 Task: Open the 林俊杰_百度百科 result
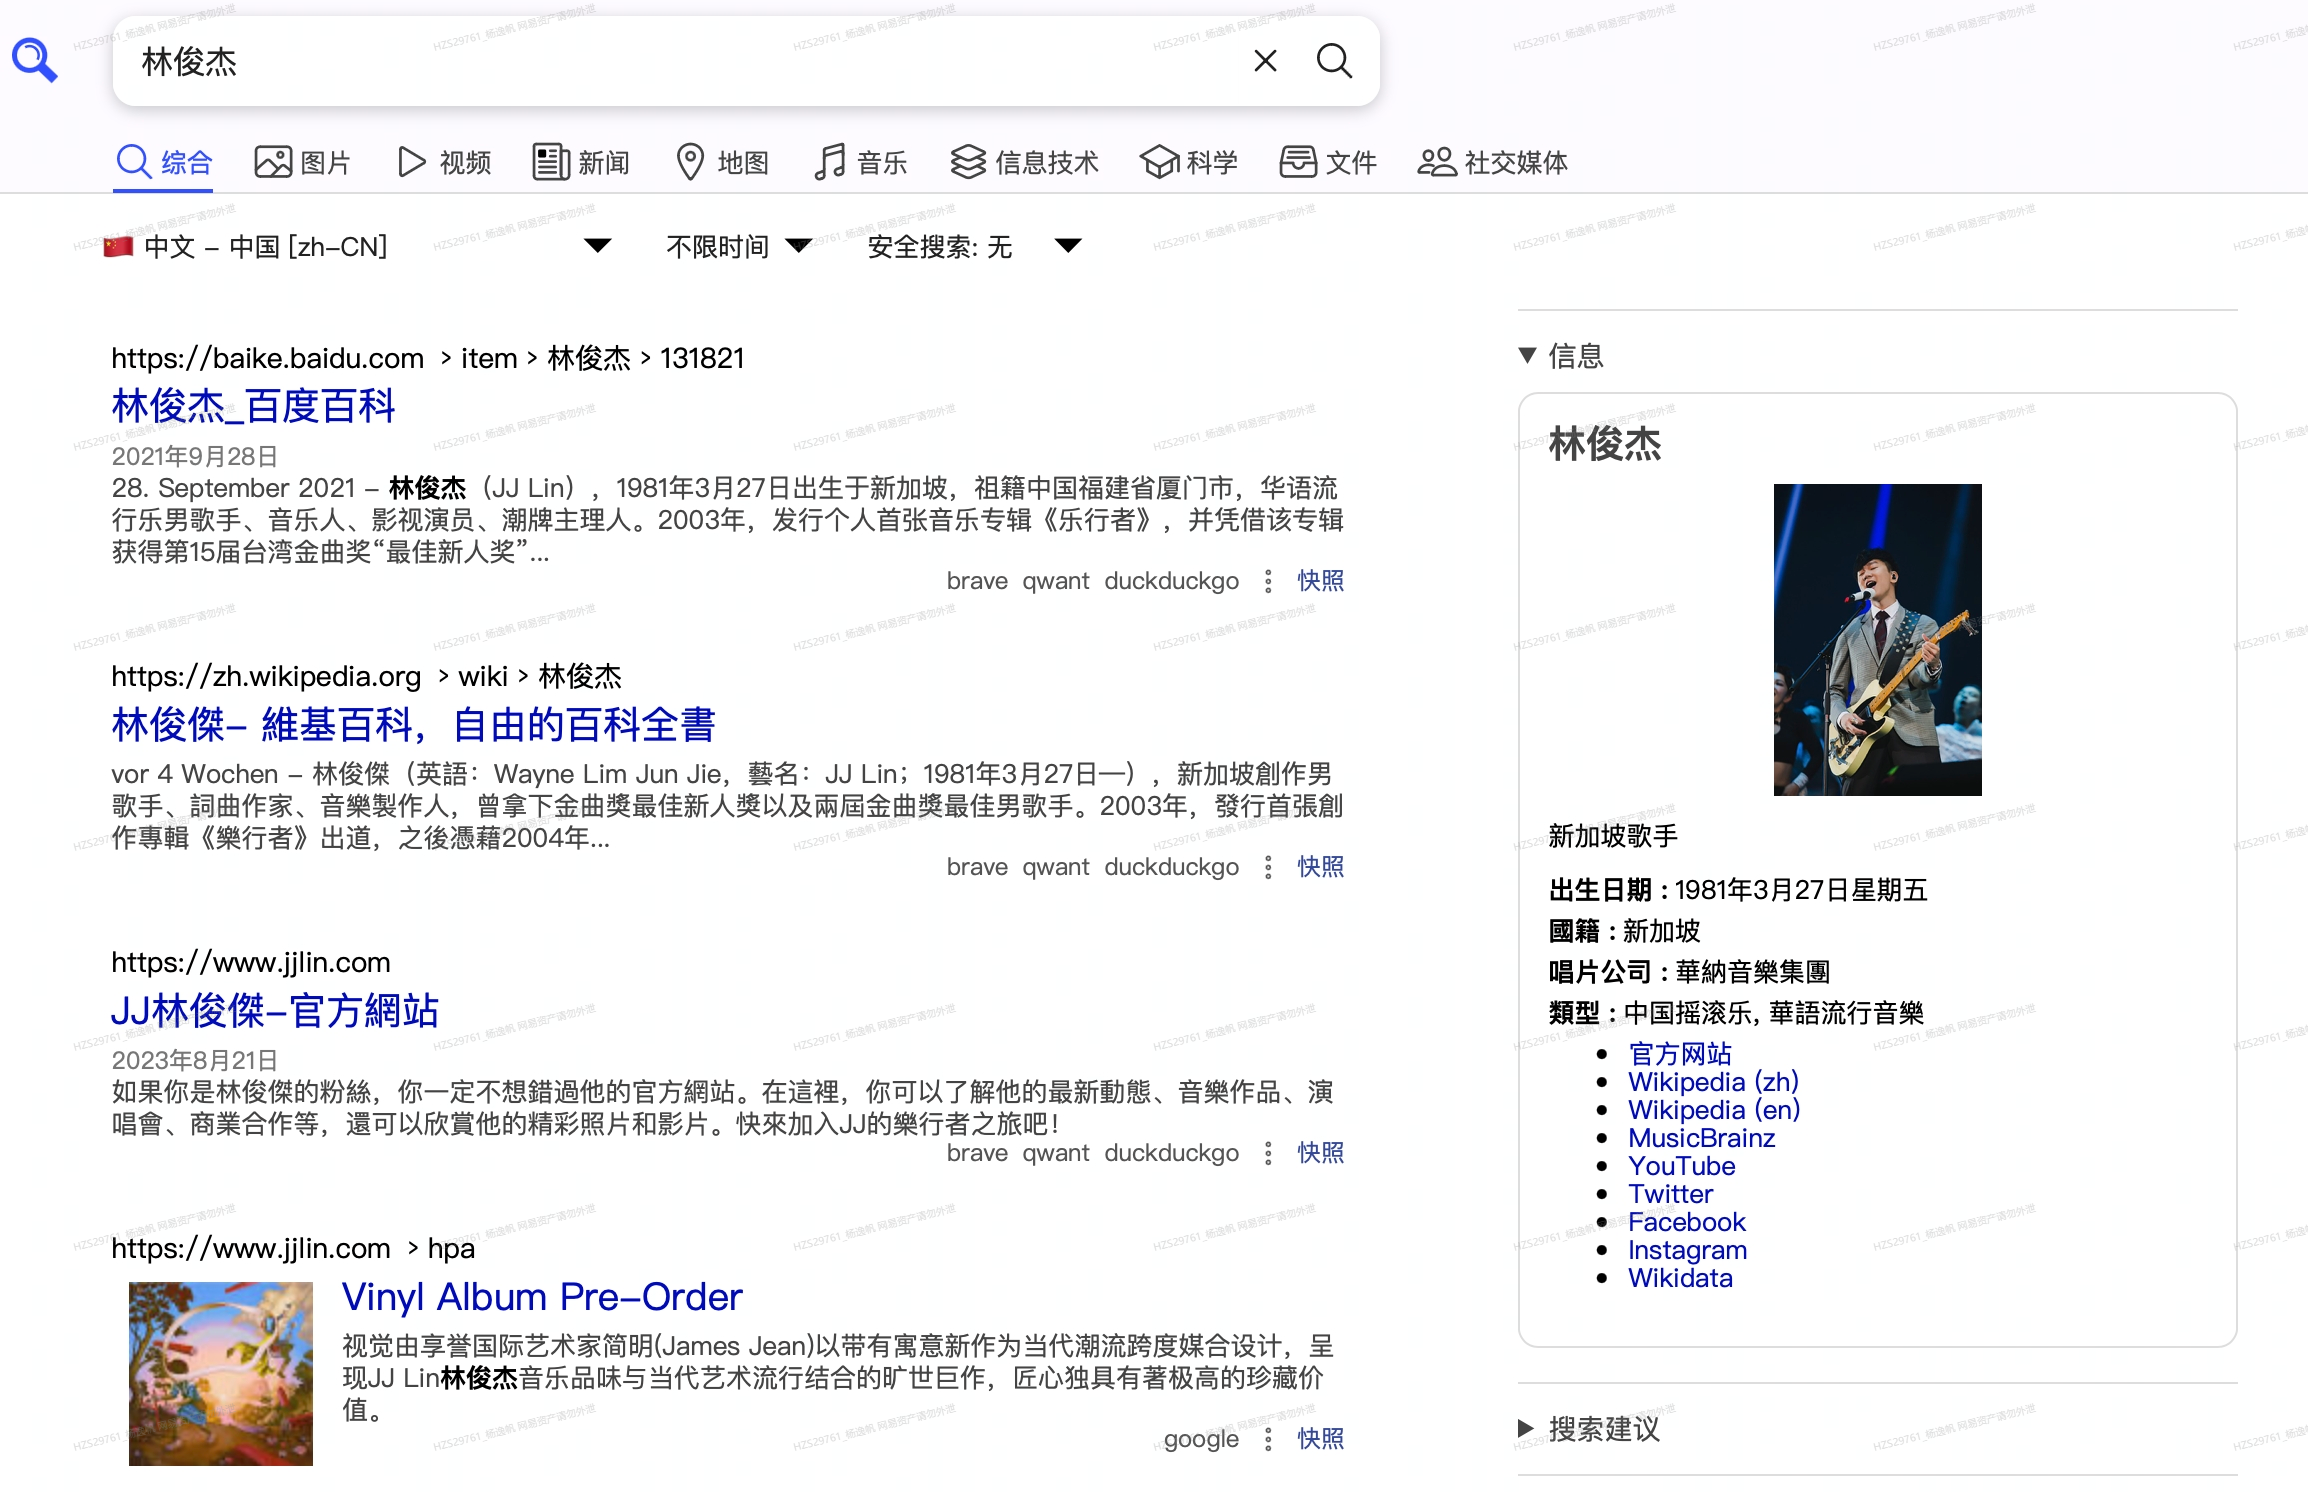coord(253,406)
